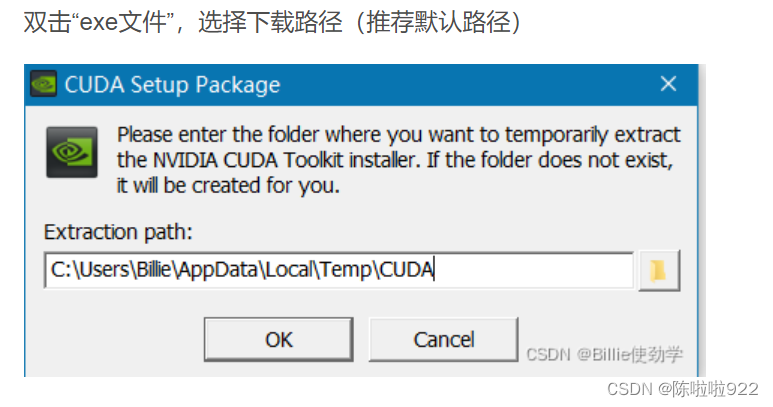
Task: Click the CSDN @陈啦啦922 watermark
Action: click(682, 389)
